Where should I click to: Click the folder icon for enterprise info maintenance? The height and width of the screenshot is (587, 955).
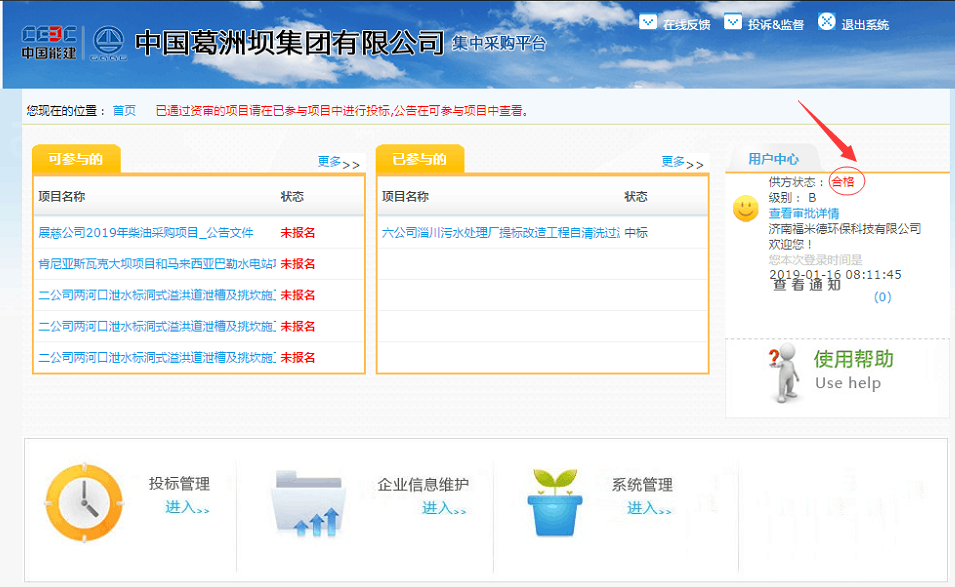point(308,503)
